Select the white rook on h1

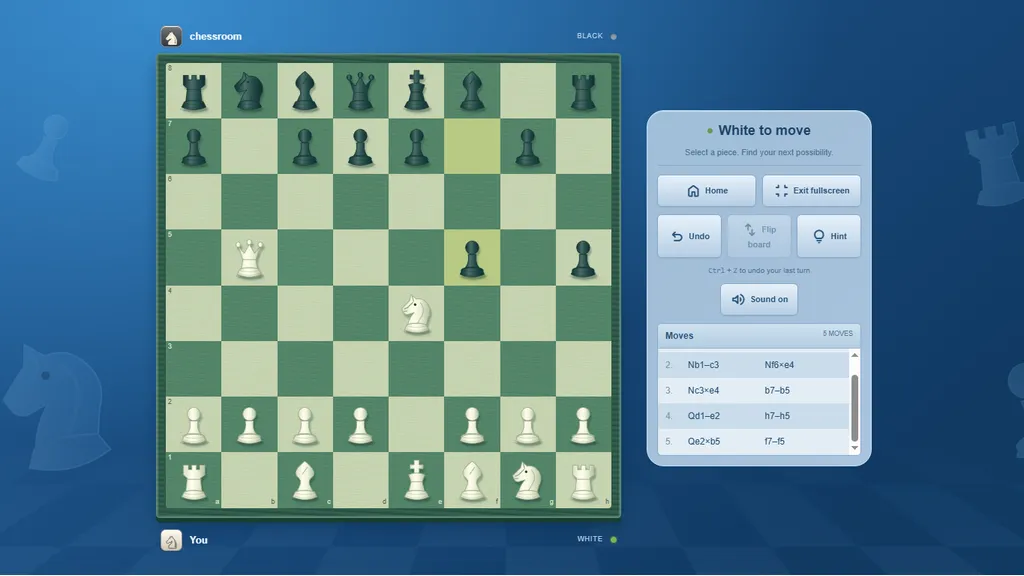pyautogui.click(x=583, y=480)
